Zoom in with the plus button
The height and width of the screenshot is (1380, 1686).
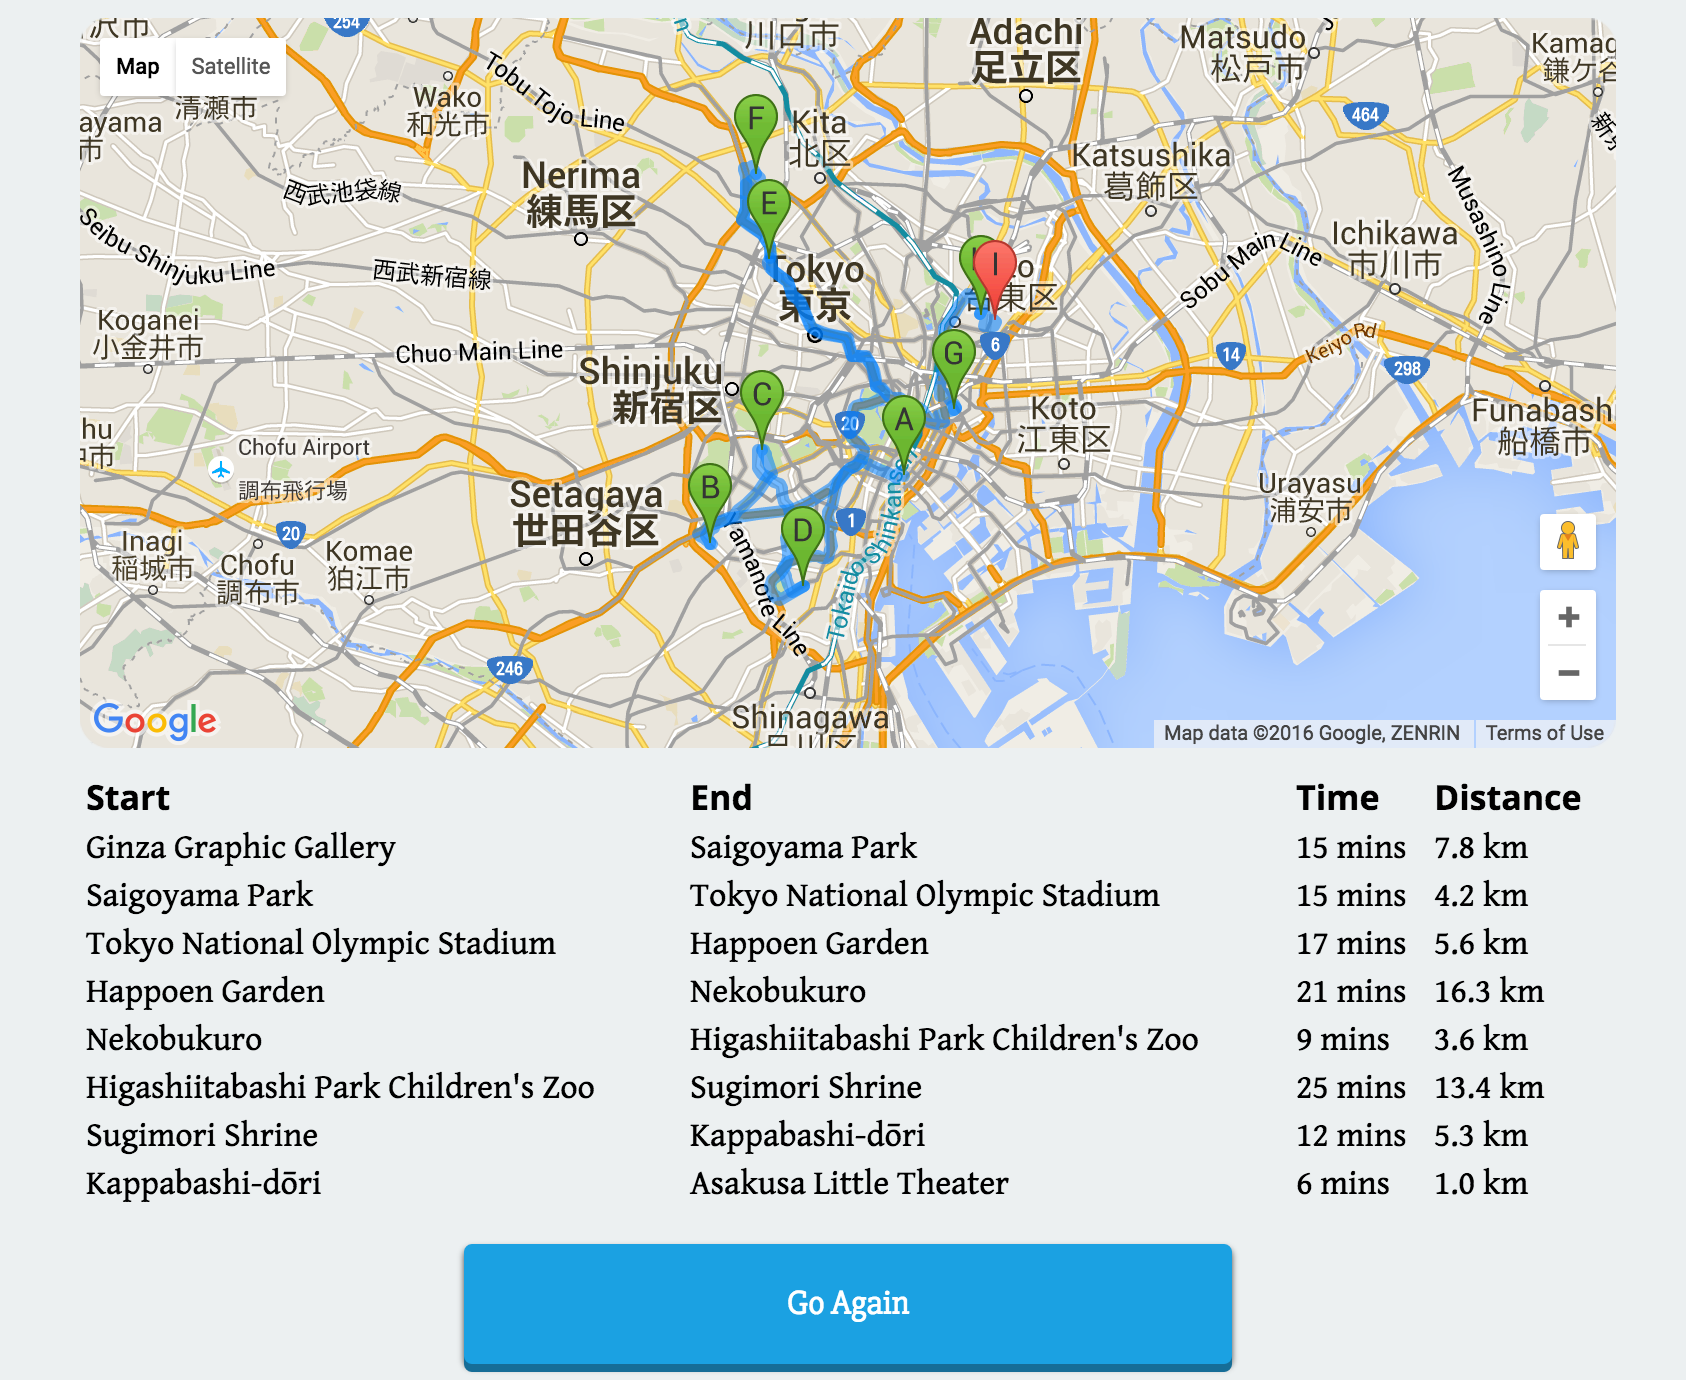click(1568, 617)
